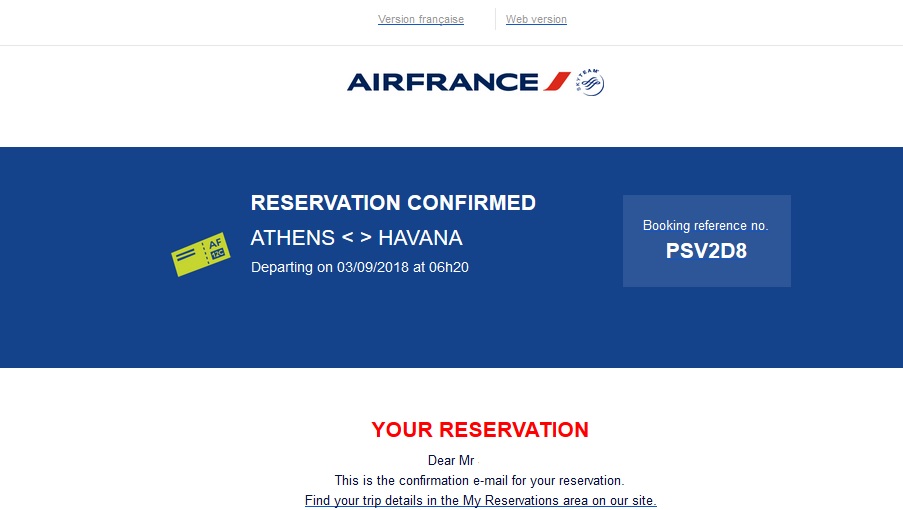Click the red swoosh in Air France logo

click(556, 81)
